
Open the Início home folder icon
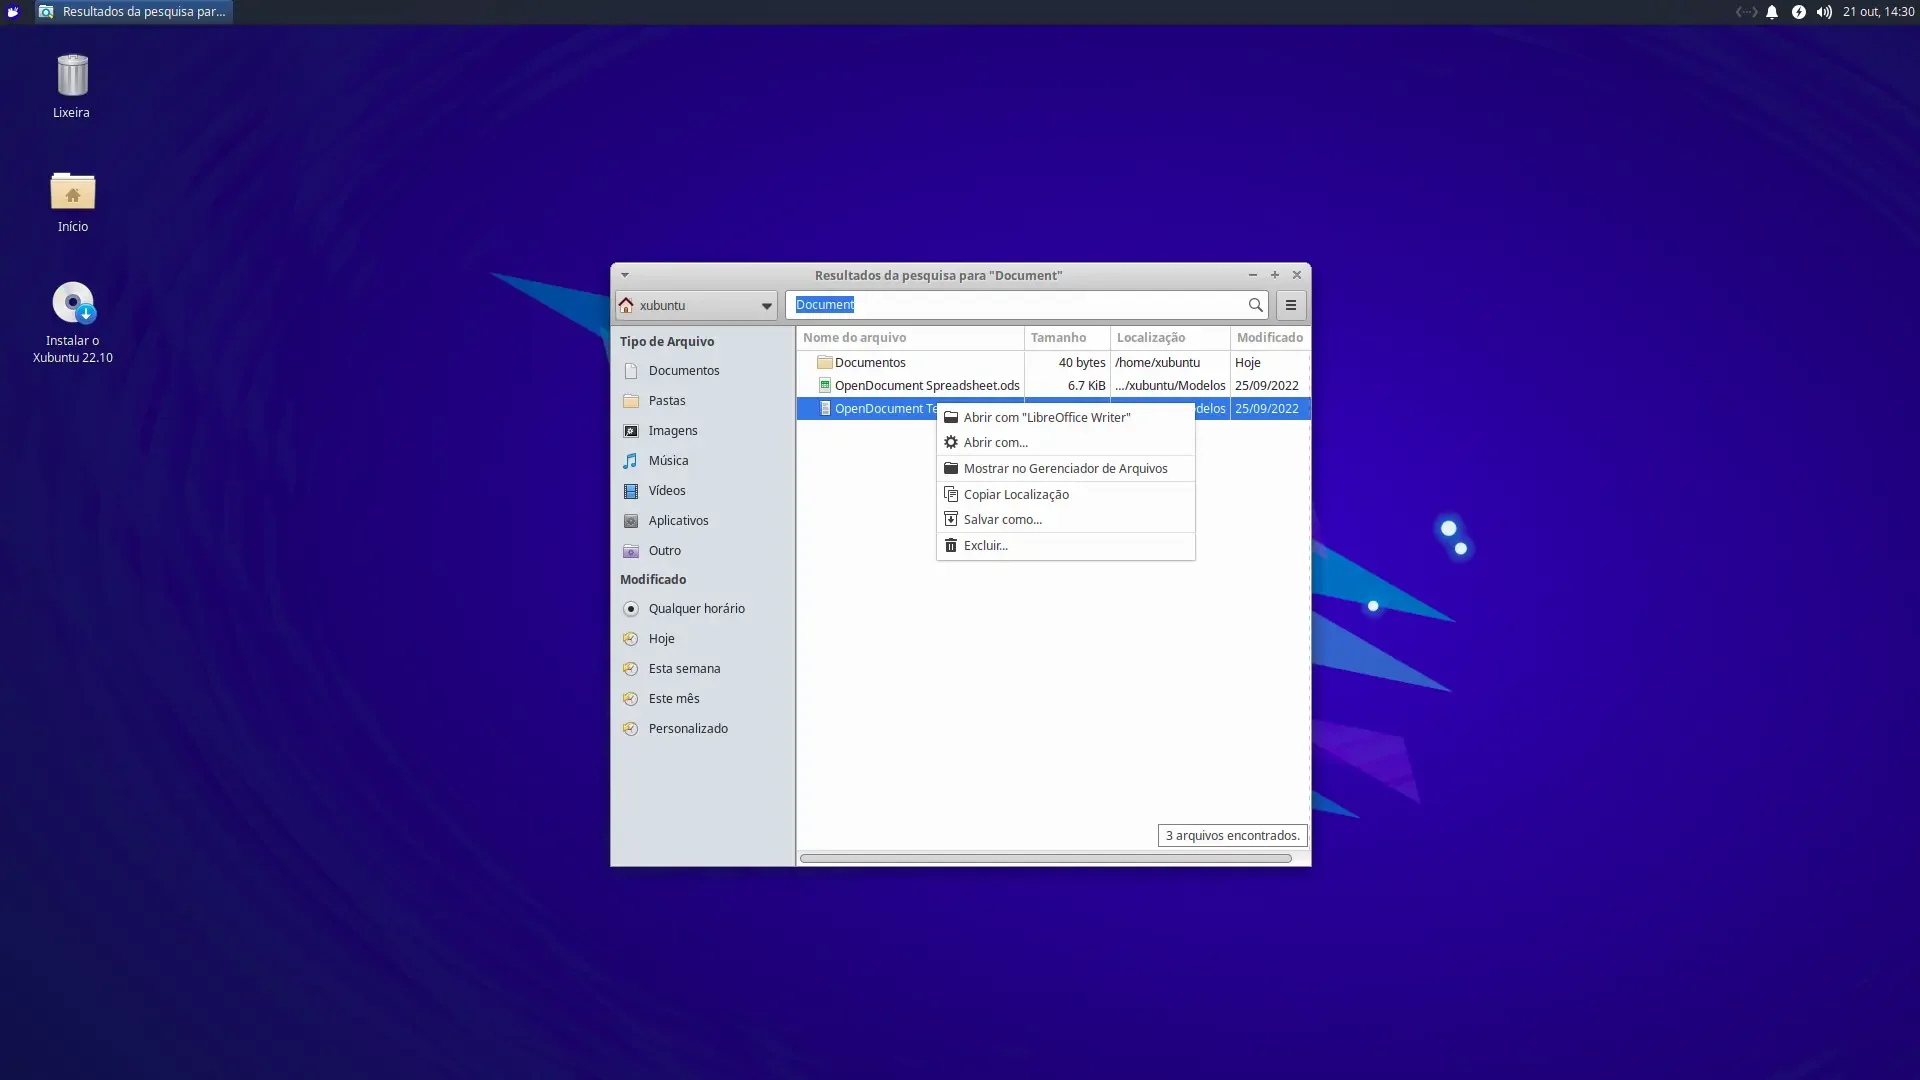point(72,191)
